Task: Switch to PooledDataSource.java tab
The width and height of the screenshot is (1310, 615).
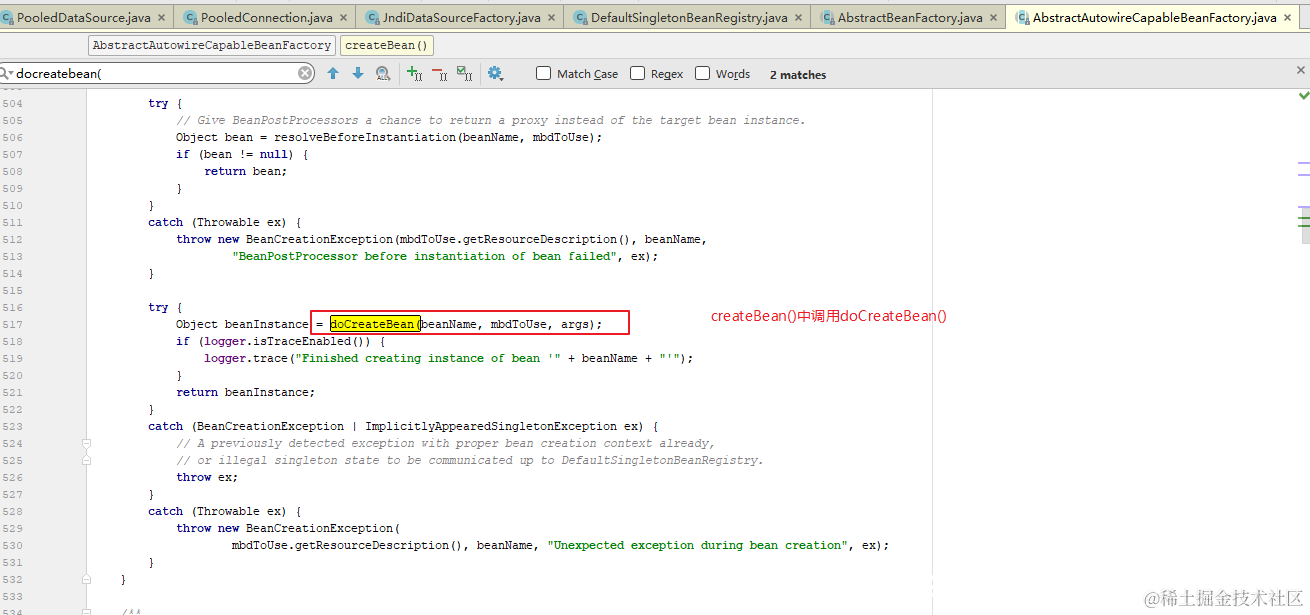Action: click(x=84, y=18)
